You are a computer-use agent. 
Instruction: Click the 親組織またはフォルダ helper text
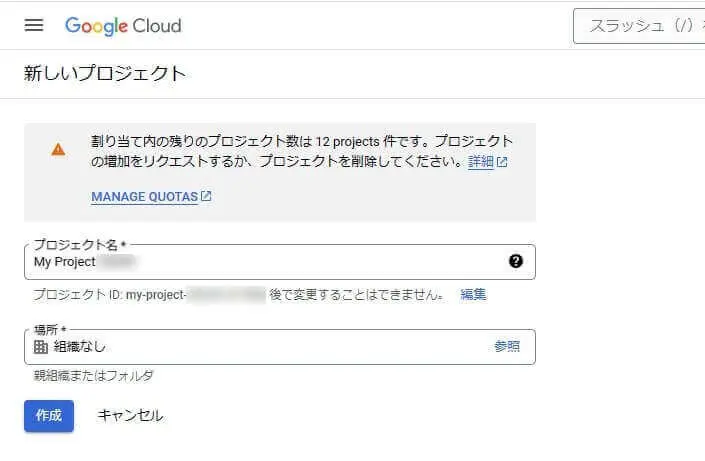click(x=93, y=376)
